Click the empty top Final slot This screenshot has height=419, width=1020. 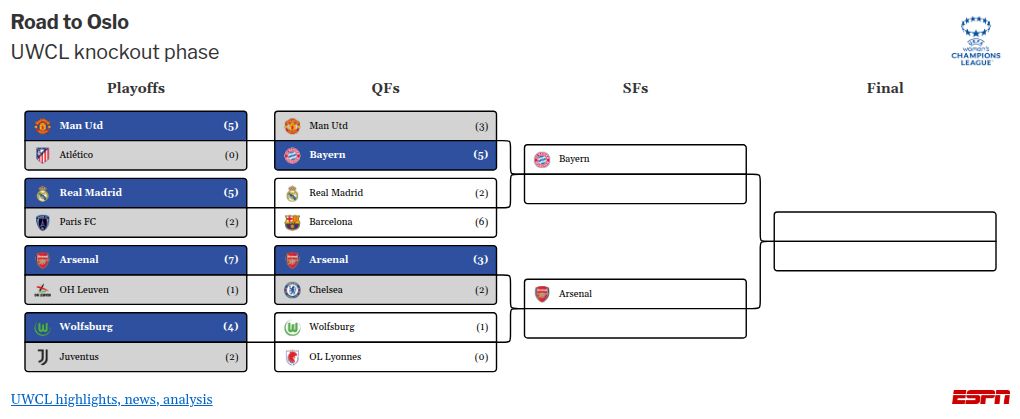[885, 226]
